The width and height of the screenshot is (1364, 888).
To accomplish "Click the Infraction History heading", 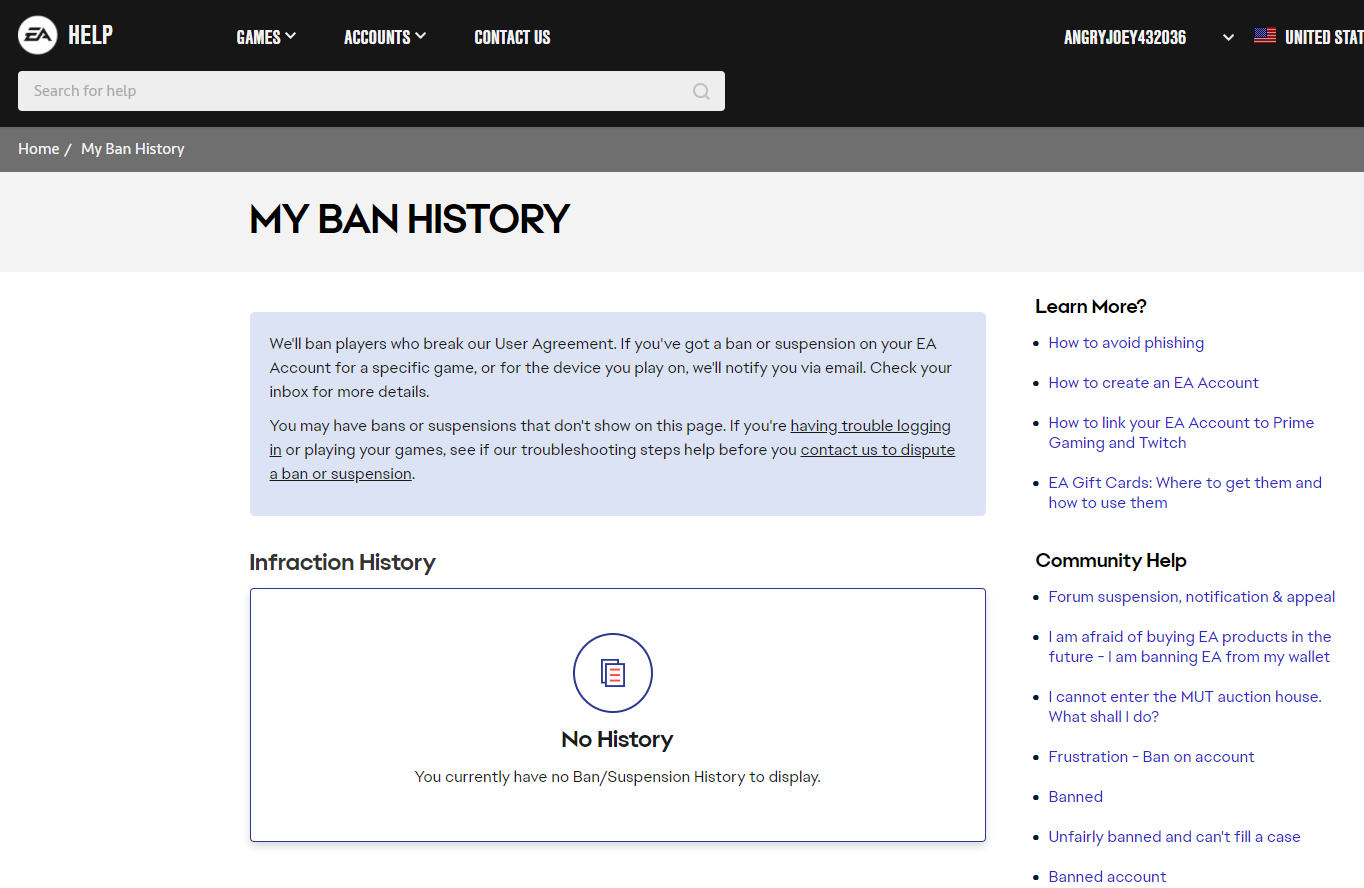I will coord(342,562).
